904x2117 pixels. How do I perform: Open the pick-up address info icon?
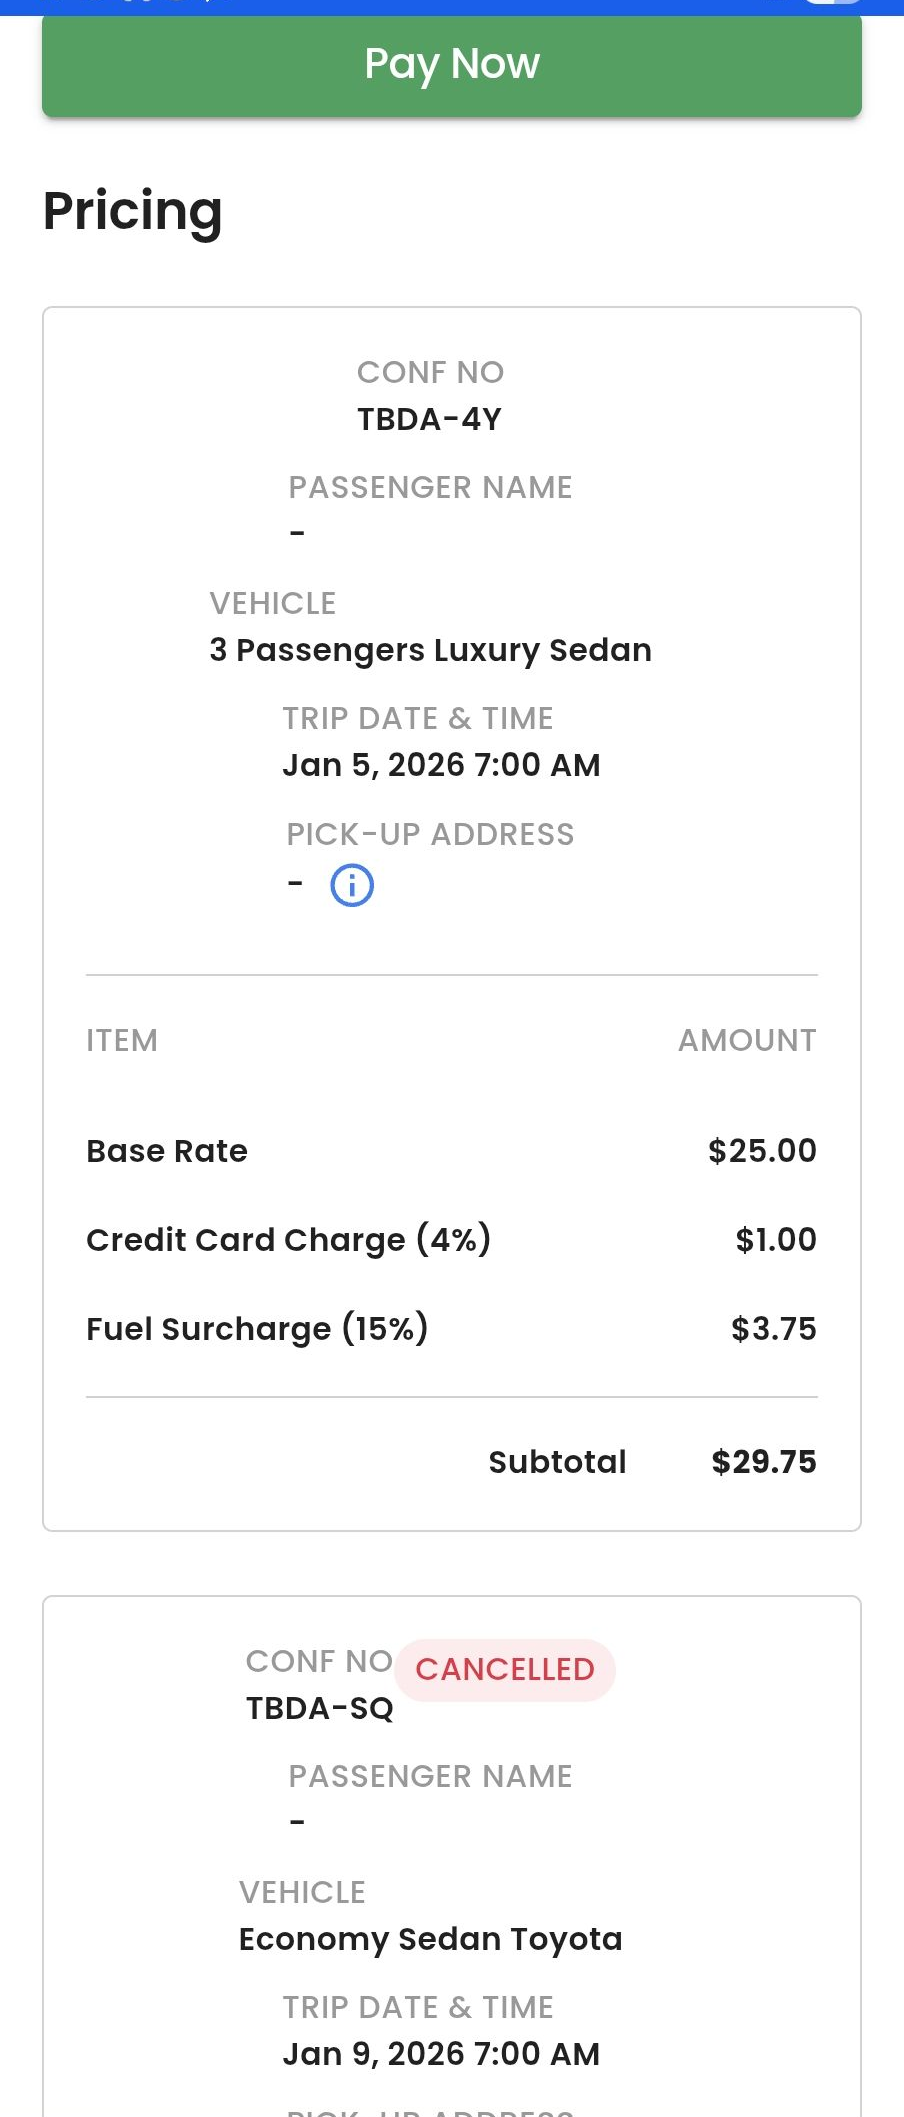pyautogui.click(x=352, y=885)
